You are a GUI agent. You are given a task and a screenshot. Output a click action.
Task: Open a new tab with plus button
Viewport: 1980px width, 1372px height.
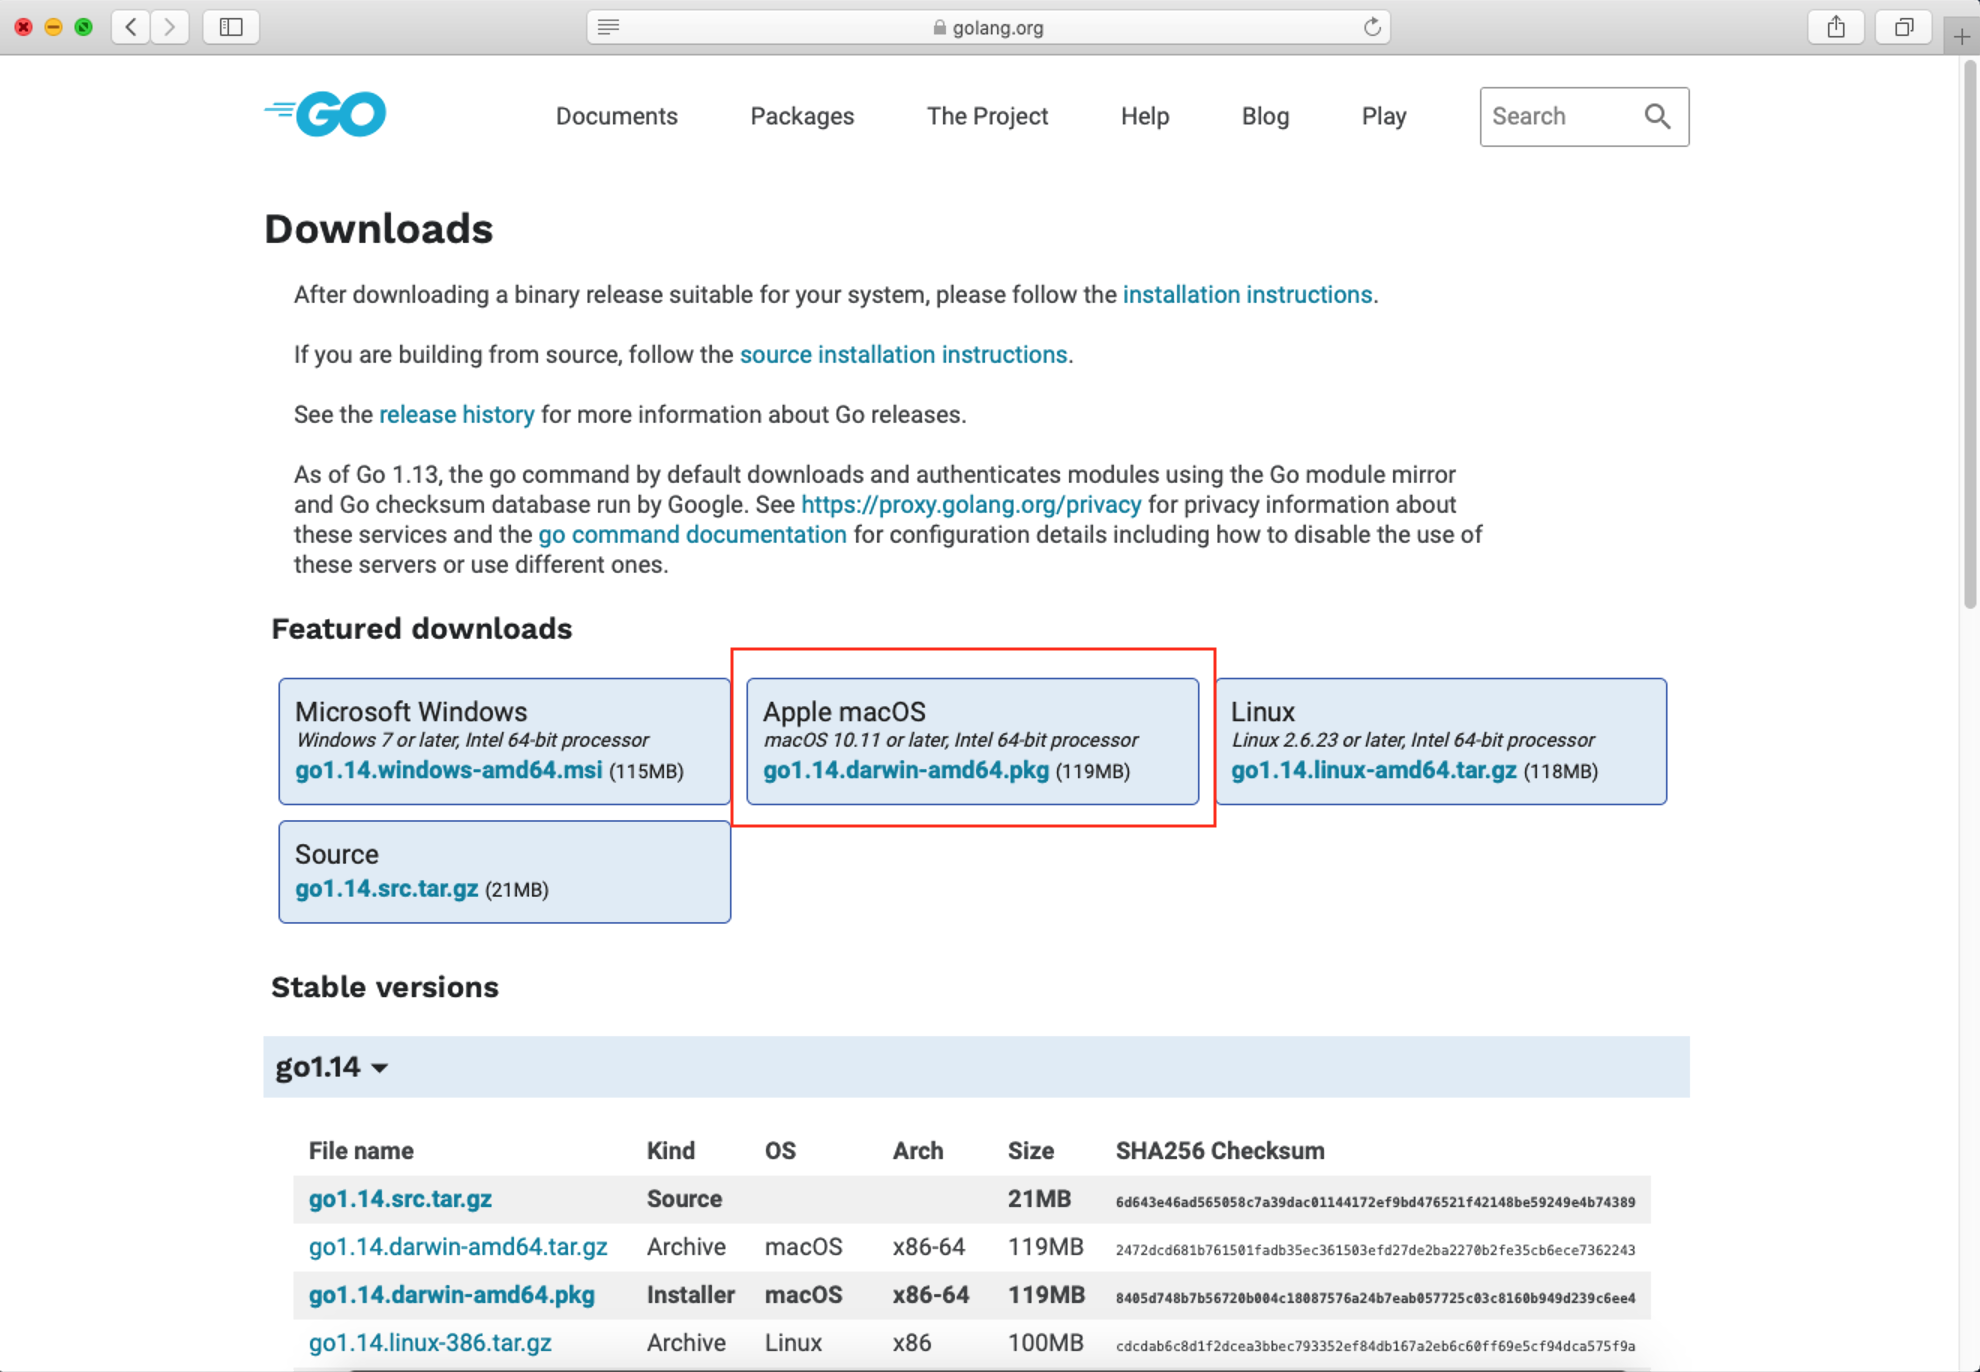pos(1961,37)
